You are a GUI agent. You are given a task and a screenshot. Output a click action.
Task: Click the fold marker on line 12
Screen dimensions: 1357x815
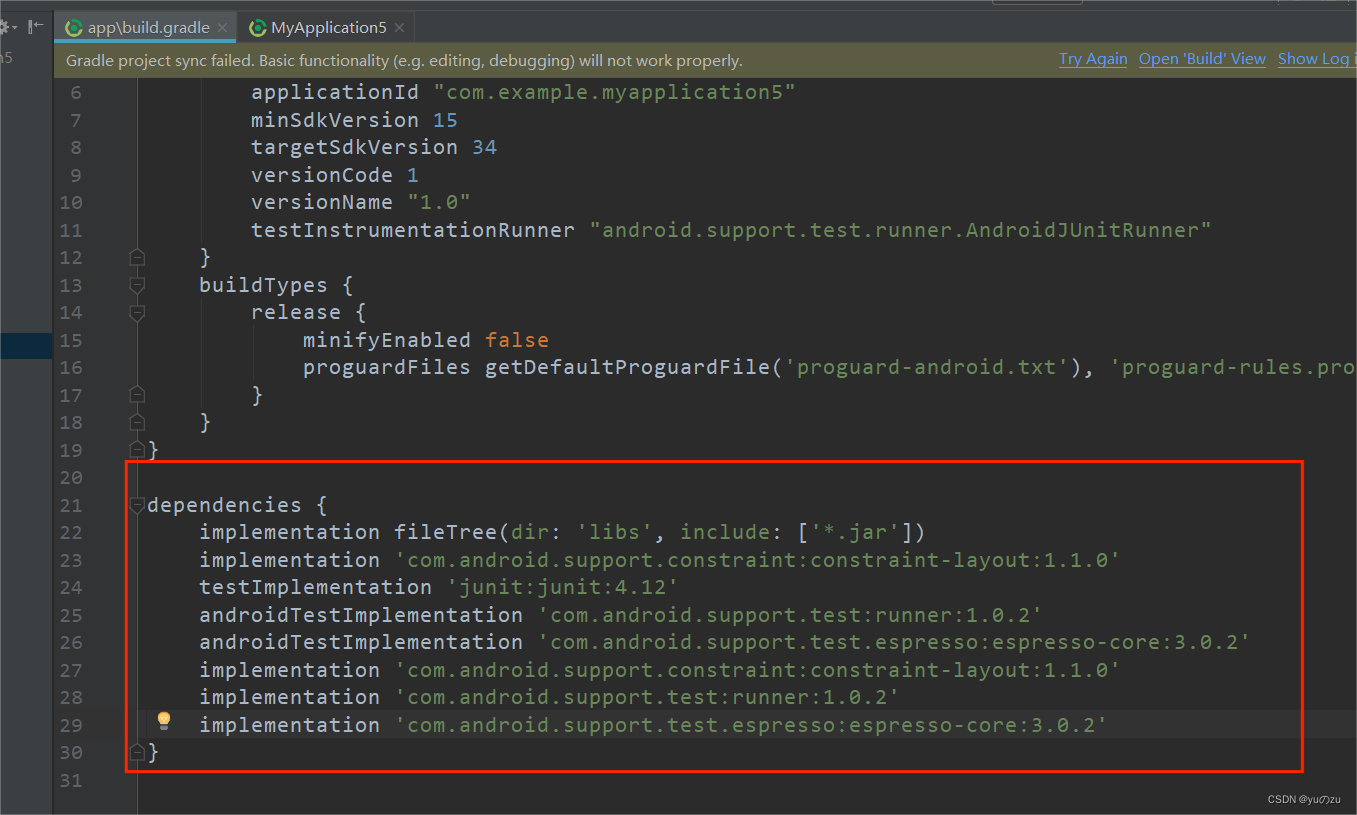137,257
